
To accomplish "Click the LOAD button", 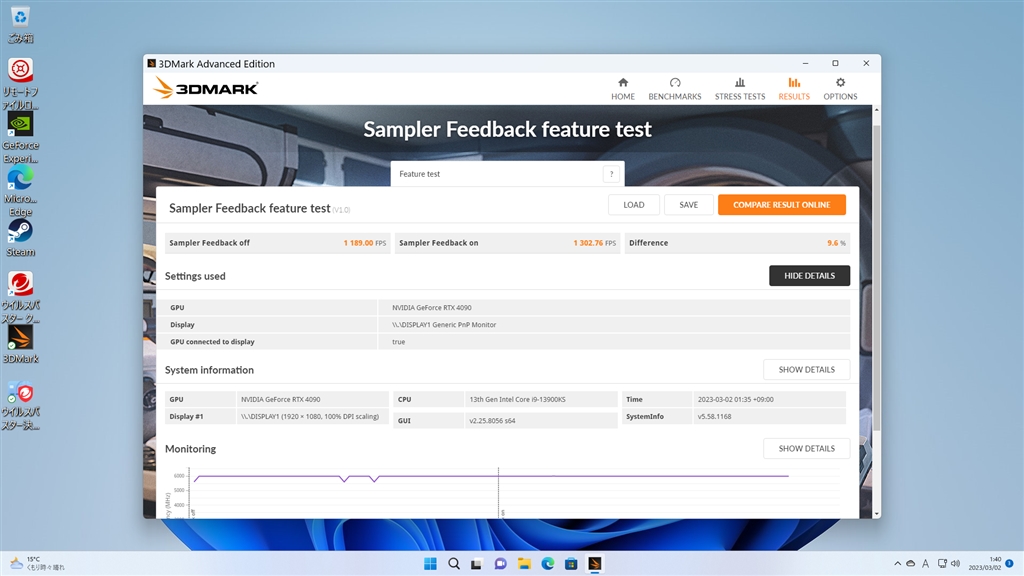I will click(x=633, y=204).
